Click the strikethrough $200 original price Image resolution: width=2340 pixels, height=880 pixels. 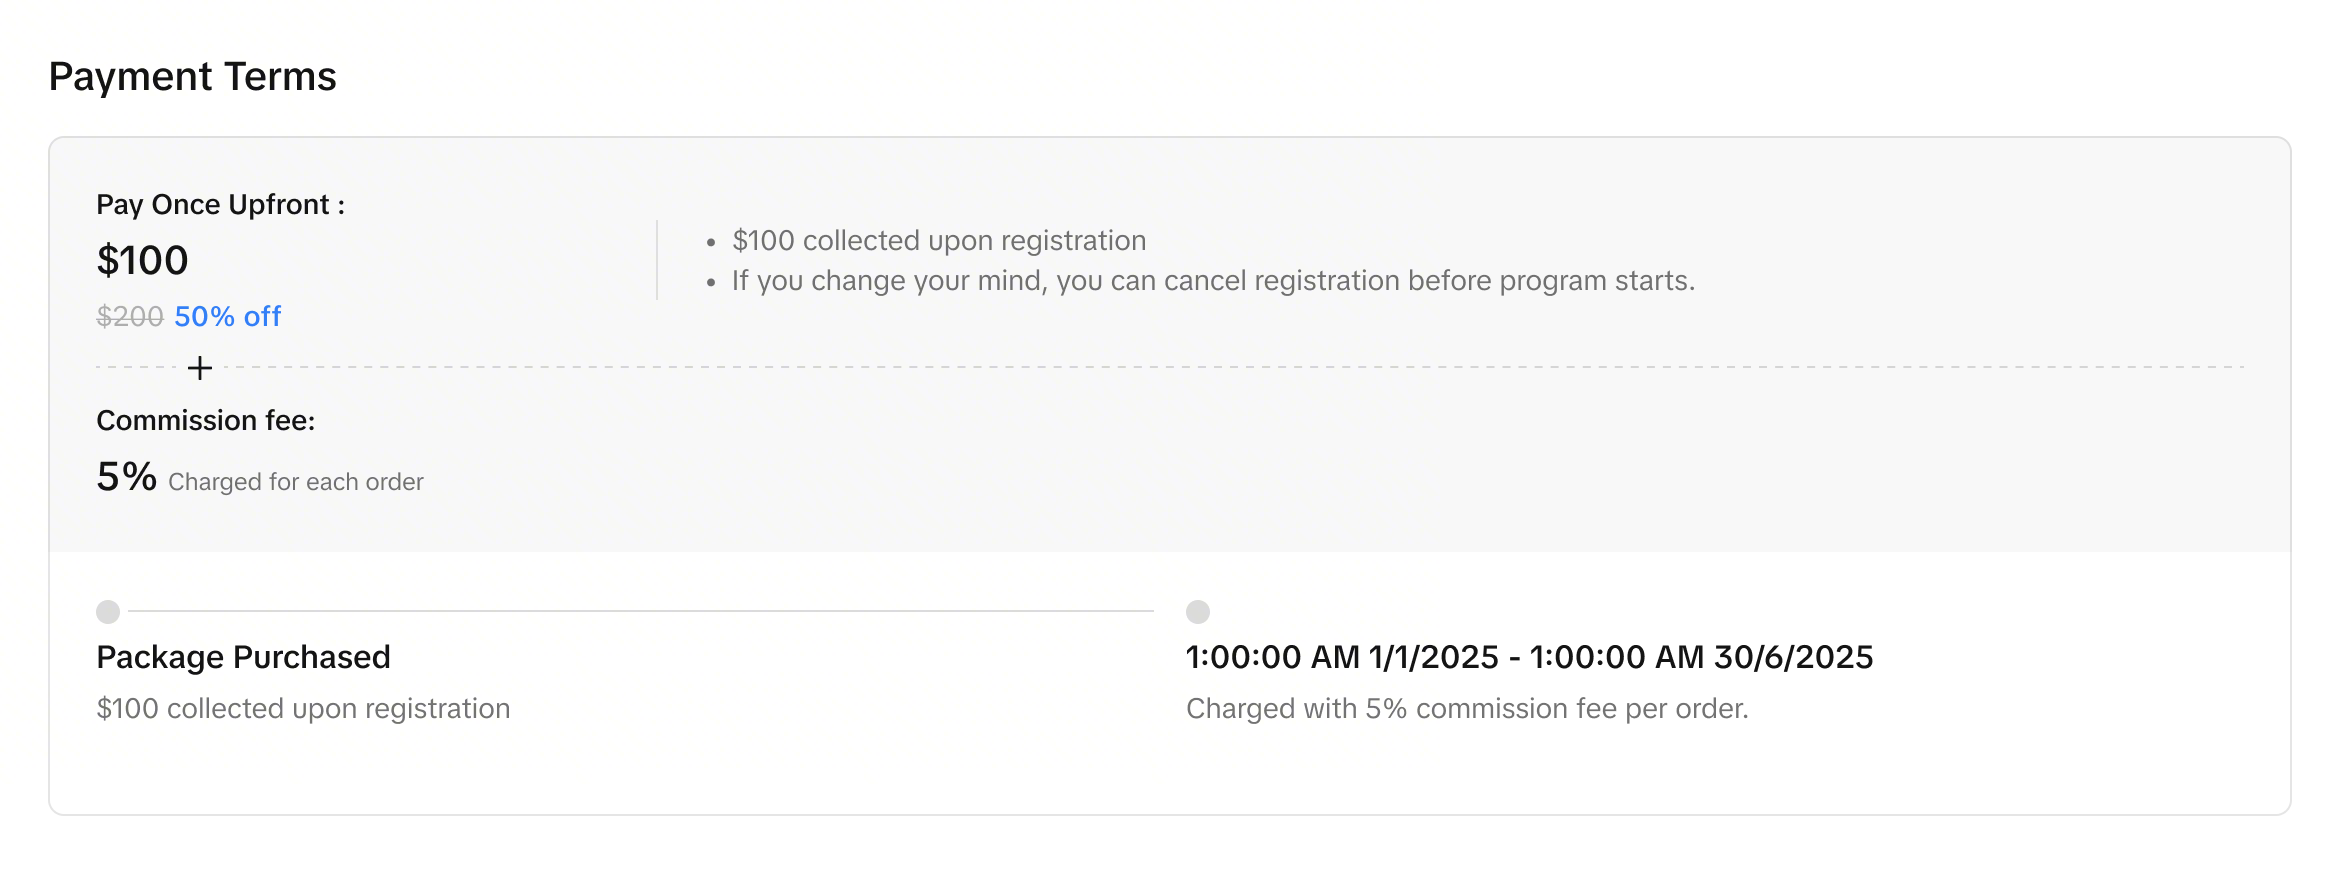tap(130, 317)
